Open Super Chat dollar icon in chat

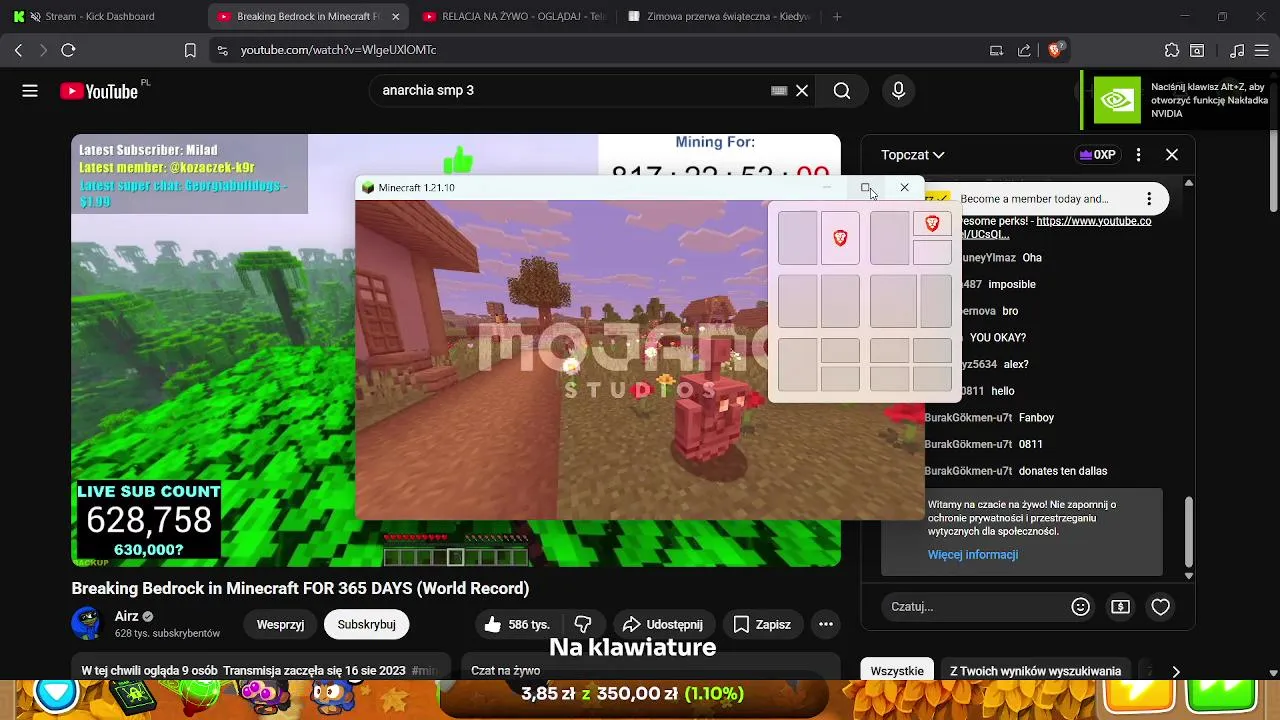[1120, 606]
